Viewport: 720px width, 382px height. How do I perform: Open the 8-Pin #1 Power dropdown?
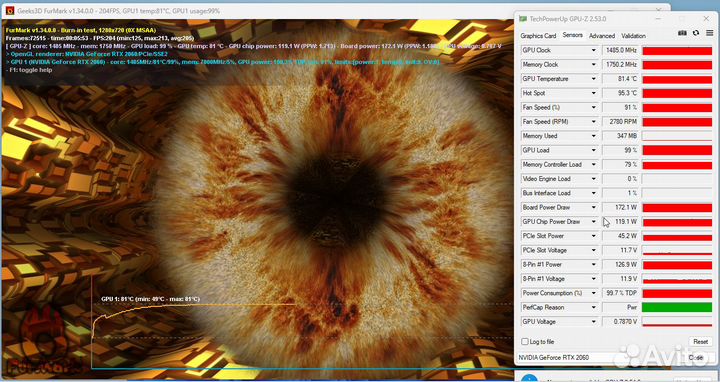(x=593, y=264)
